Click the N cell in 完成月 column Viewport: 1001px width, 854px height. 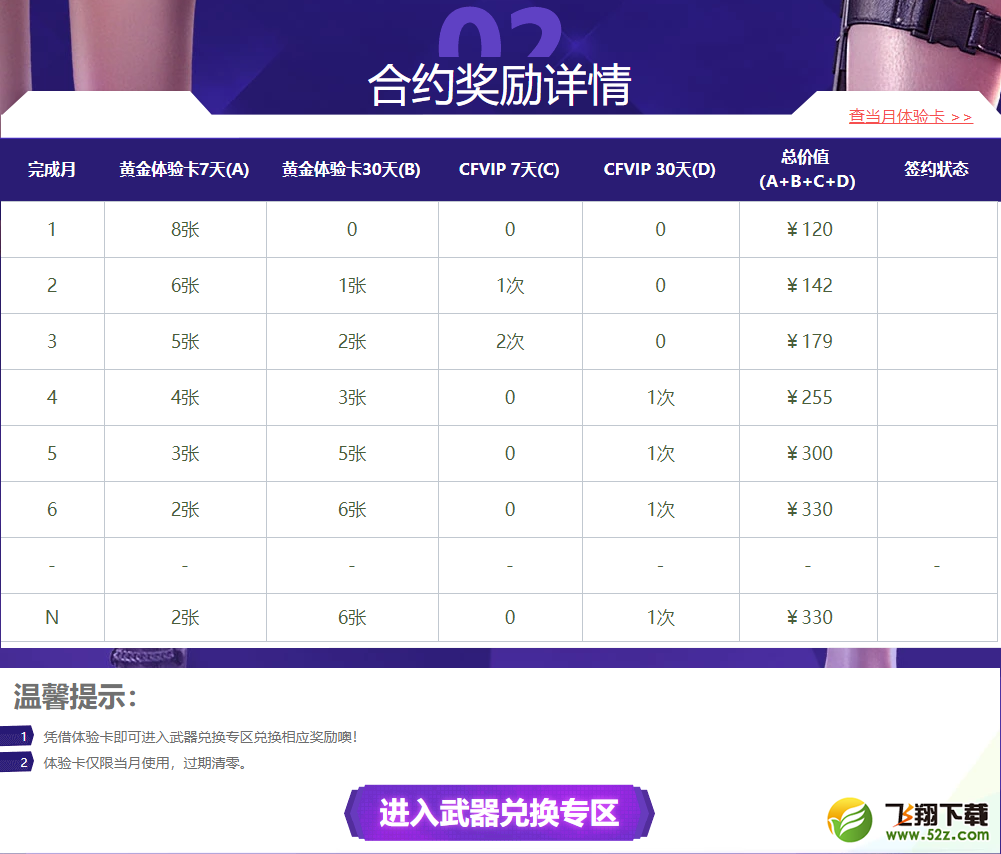(52, 617)
